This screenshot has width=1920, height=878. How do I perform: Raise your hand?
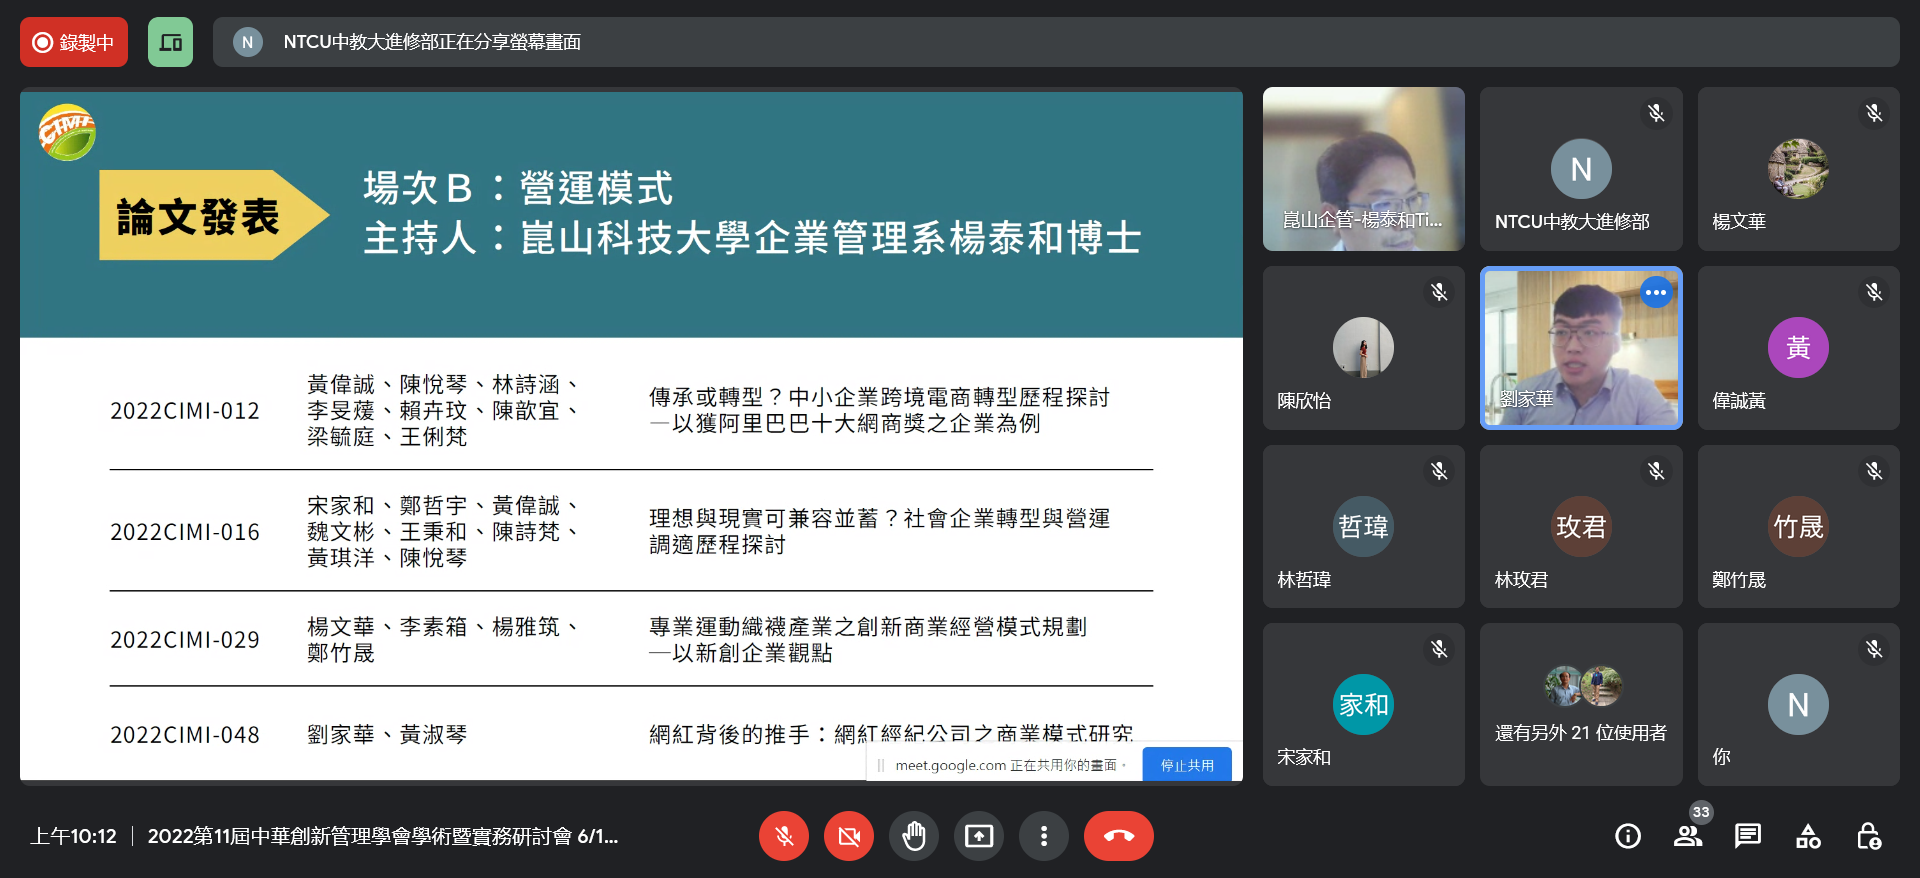(x=914, y=836)
